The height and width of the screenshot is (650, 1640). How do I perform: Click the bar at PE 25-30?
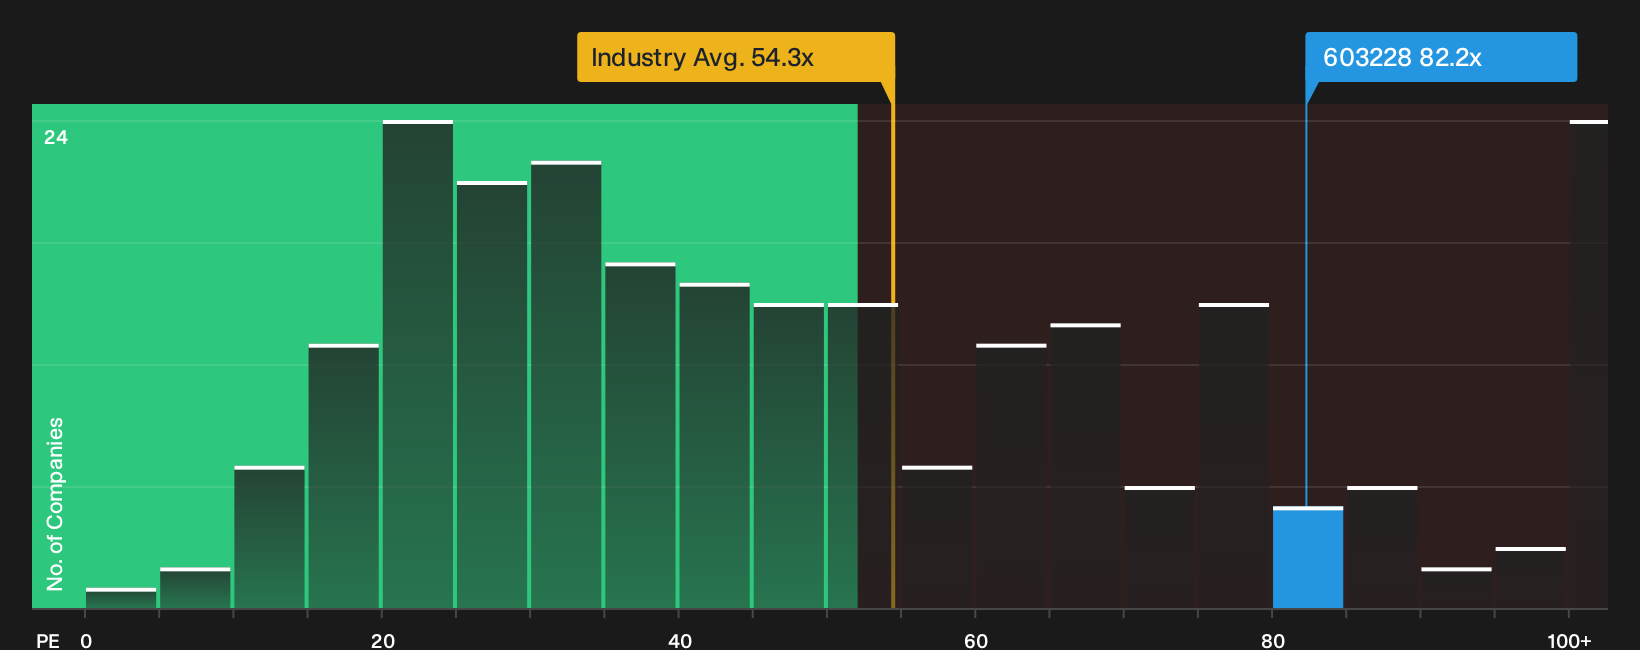coord(492,395)
